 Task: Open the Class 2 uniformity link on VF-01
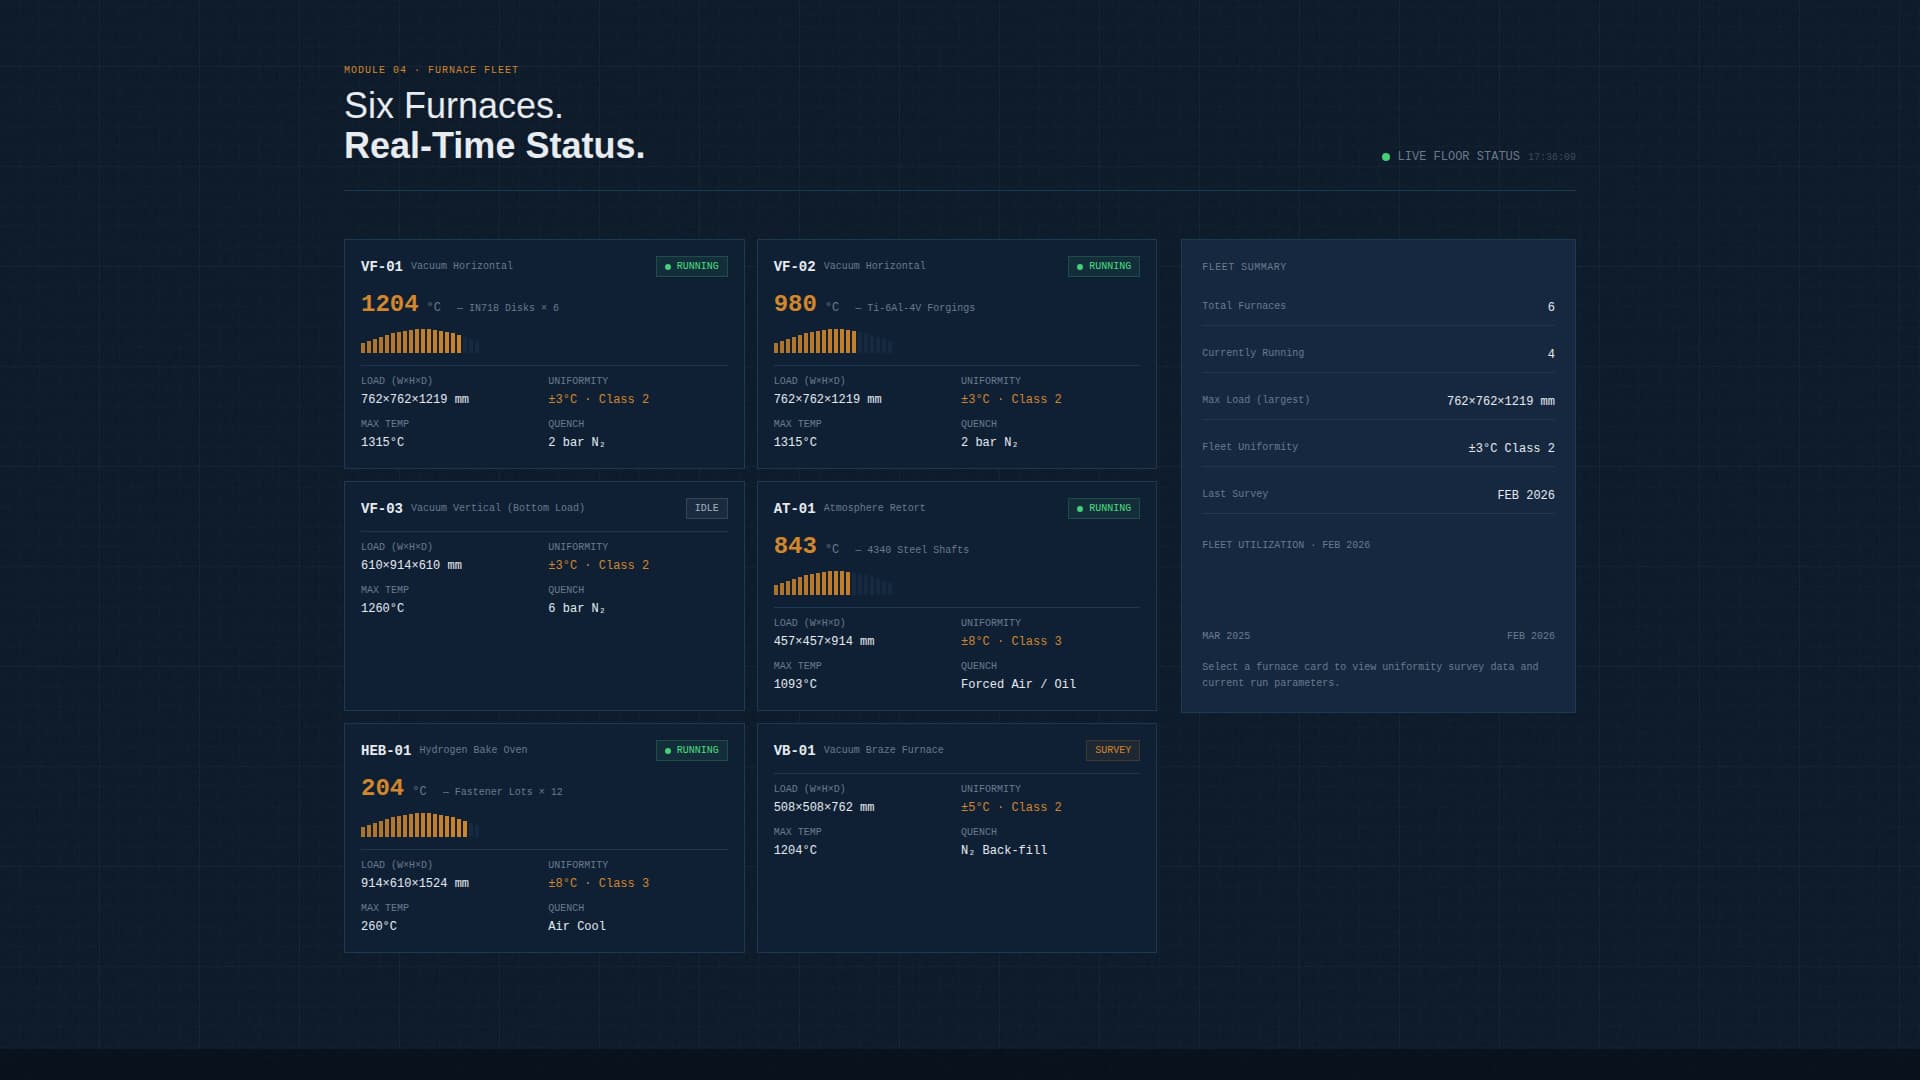pyautogui.click(x=623, y=398)
